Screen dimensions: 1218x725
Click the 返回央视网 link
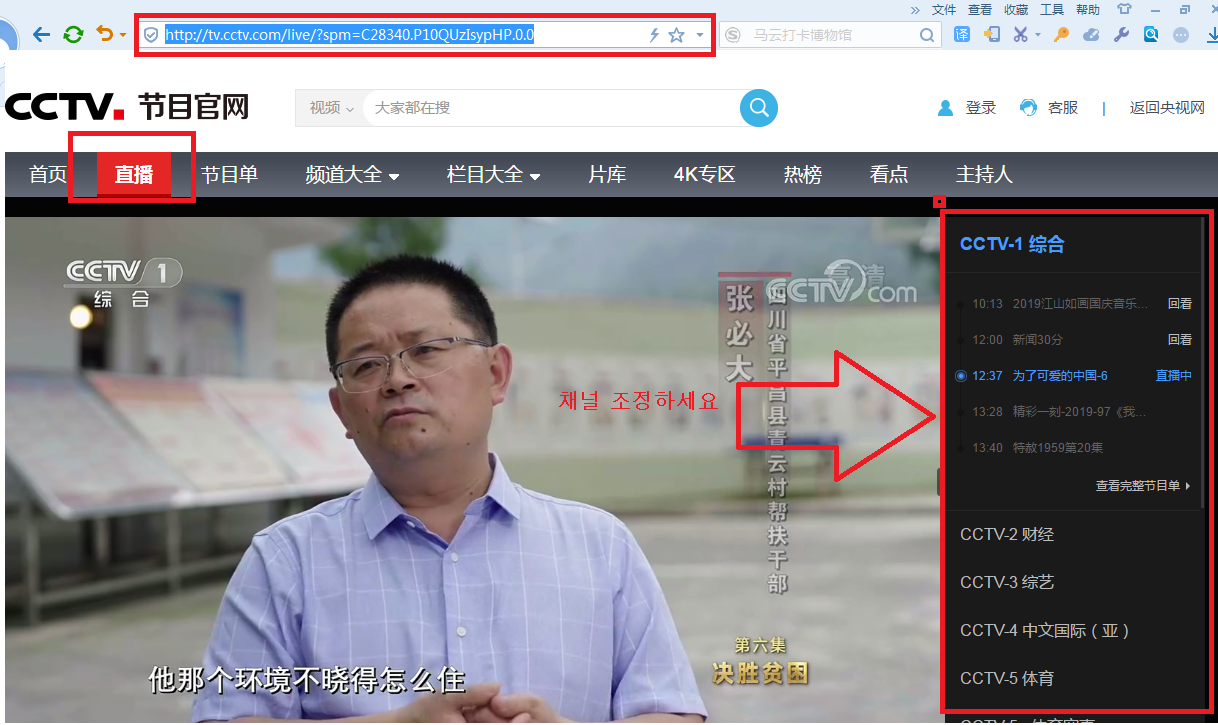pyautogui.click(x=1167, y=108)
